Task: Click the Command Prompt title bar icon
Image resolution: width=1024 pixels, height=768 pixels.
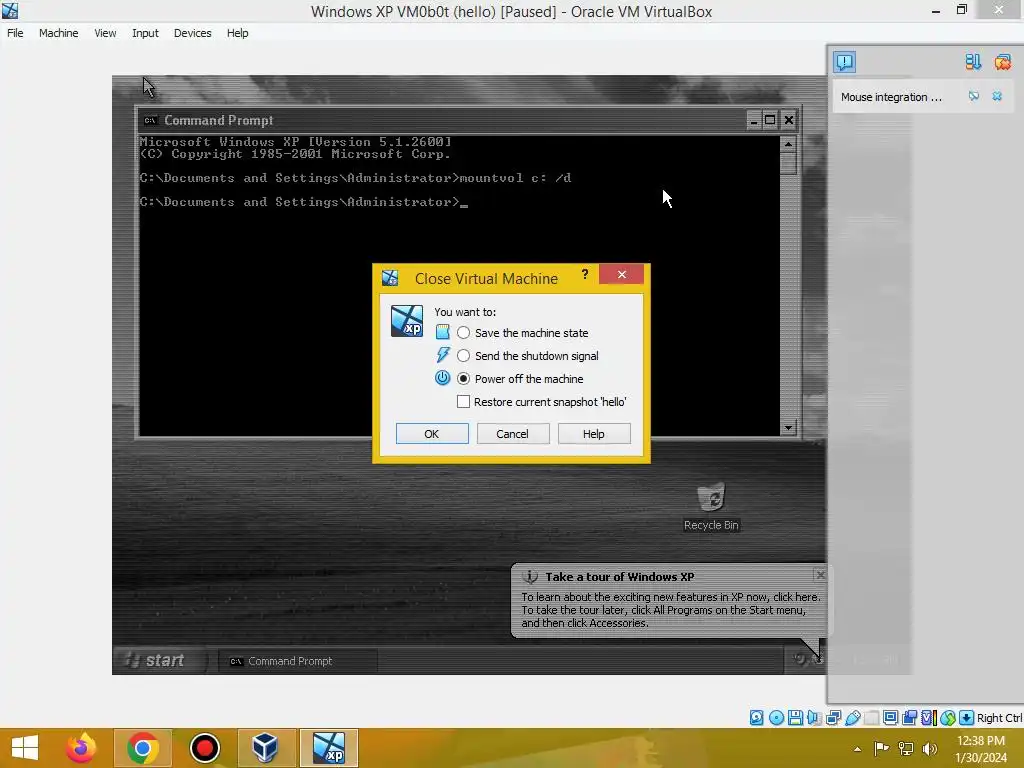Action: pyautogui.click(x=151, y=120)
